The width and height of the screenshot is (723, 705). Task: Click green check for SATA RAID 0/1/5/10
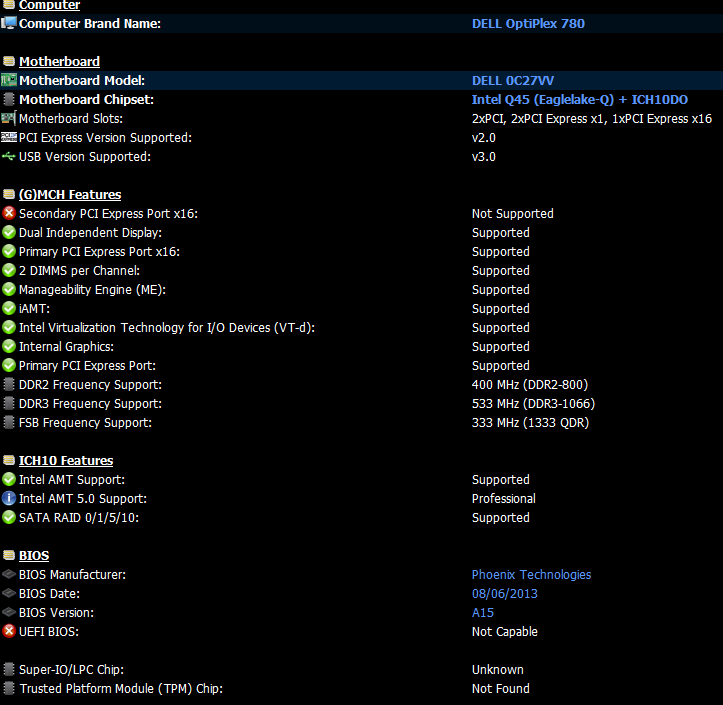[9, 517]
